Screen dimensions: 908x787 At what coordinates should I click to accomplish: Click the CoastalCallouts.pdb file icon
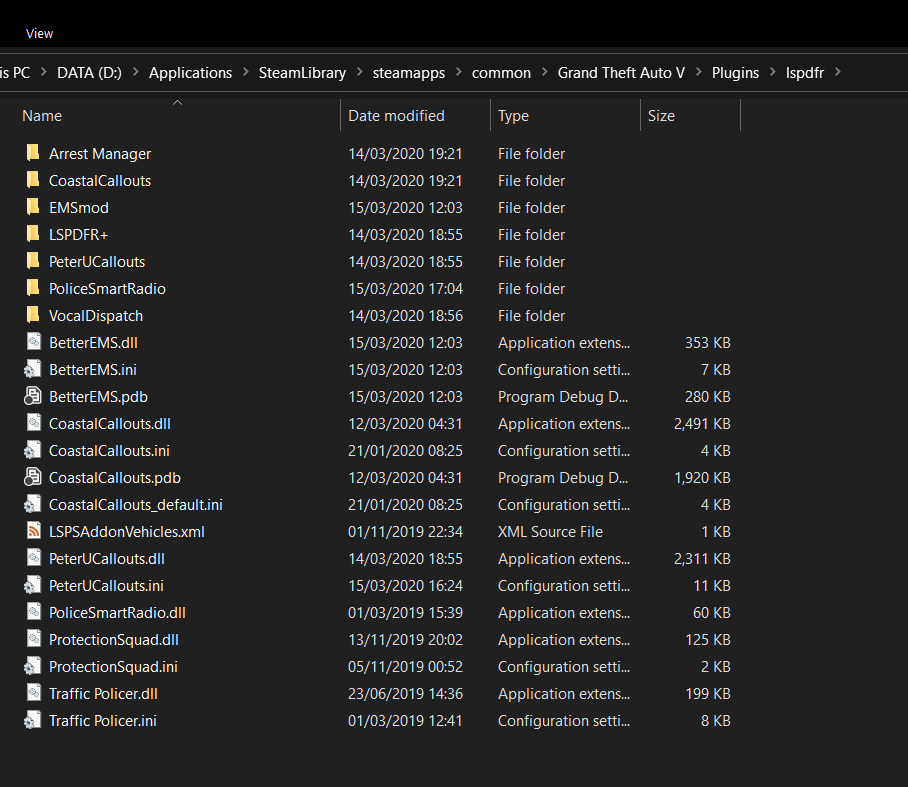[x=32, y=477]
